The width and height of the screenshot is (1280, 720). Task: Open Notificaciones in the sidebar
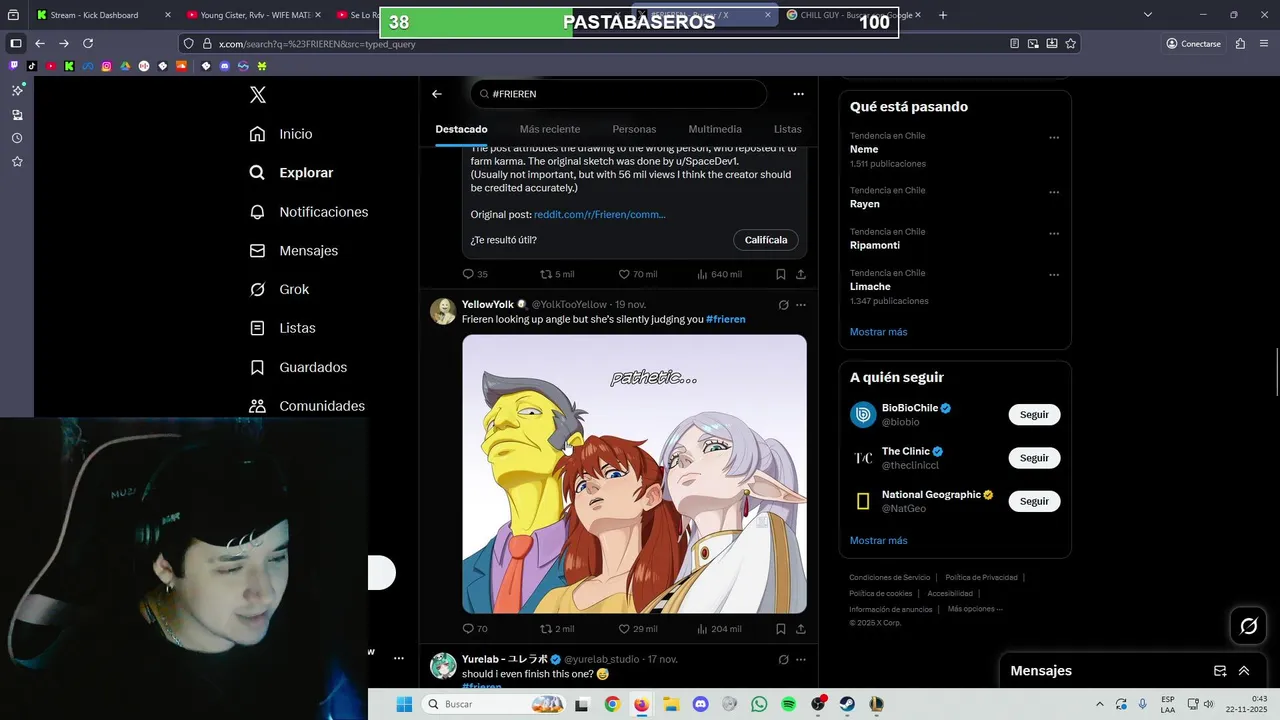coord(309,212)
